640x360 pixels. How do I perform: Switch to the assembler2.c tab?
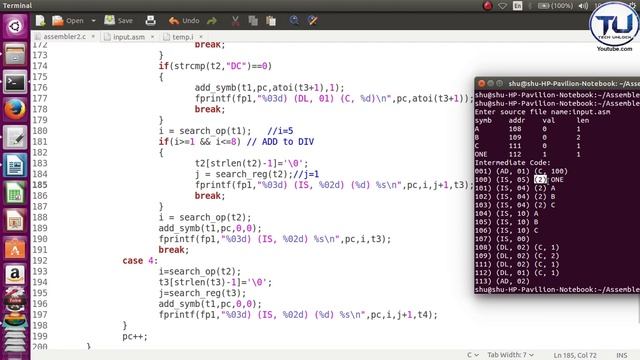[x=64, y=37]
